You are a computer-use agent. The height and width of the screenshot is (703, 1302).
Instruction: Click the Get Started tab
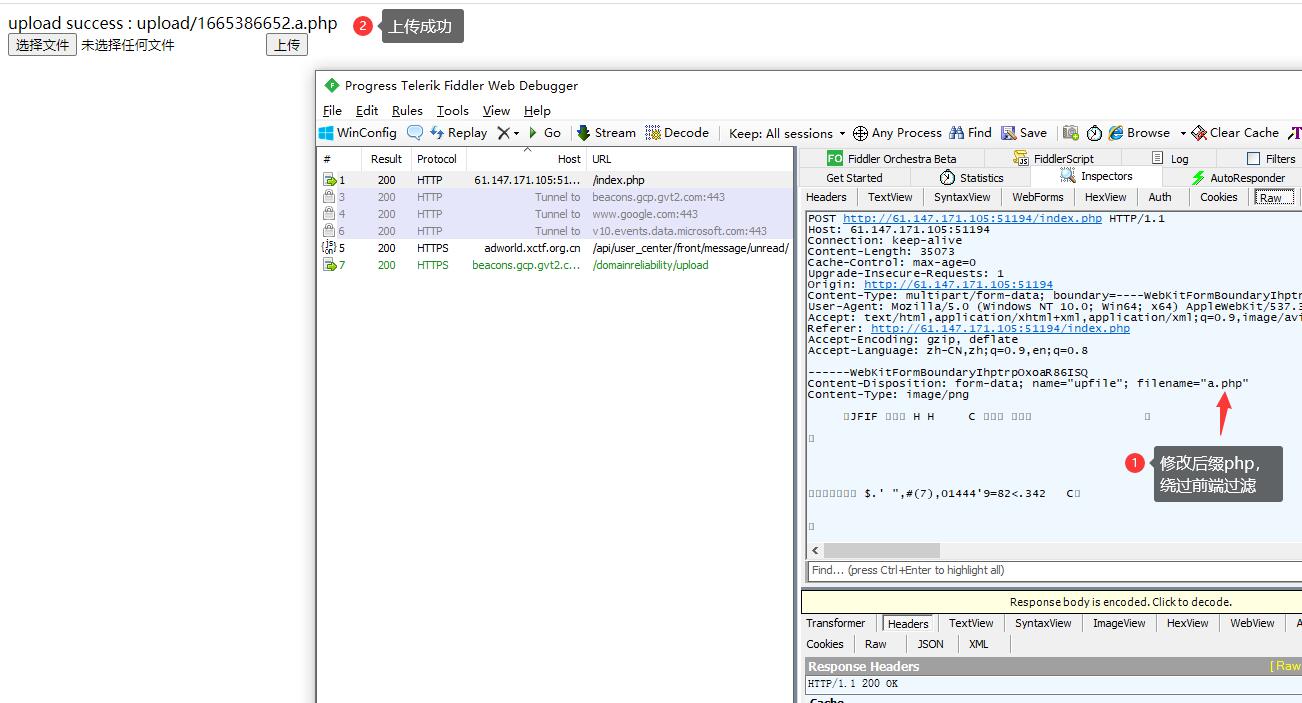pos(855,178)
